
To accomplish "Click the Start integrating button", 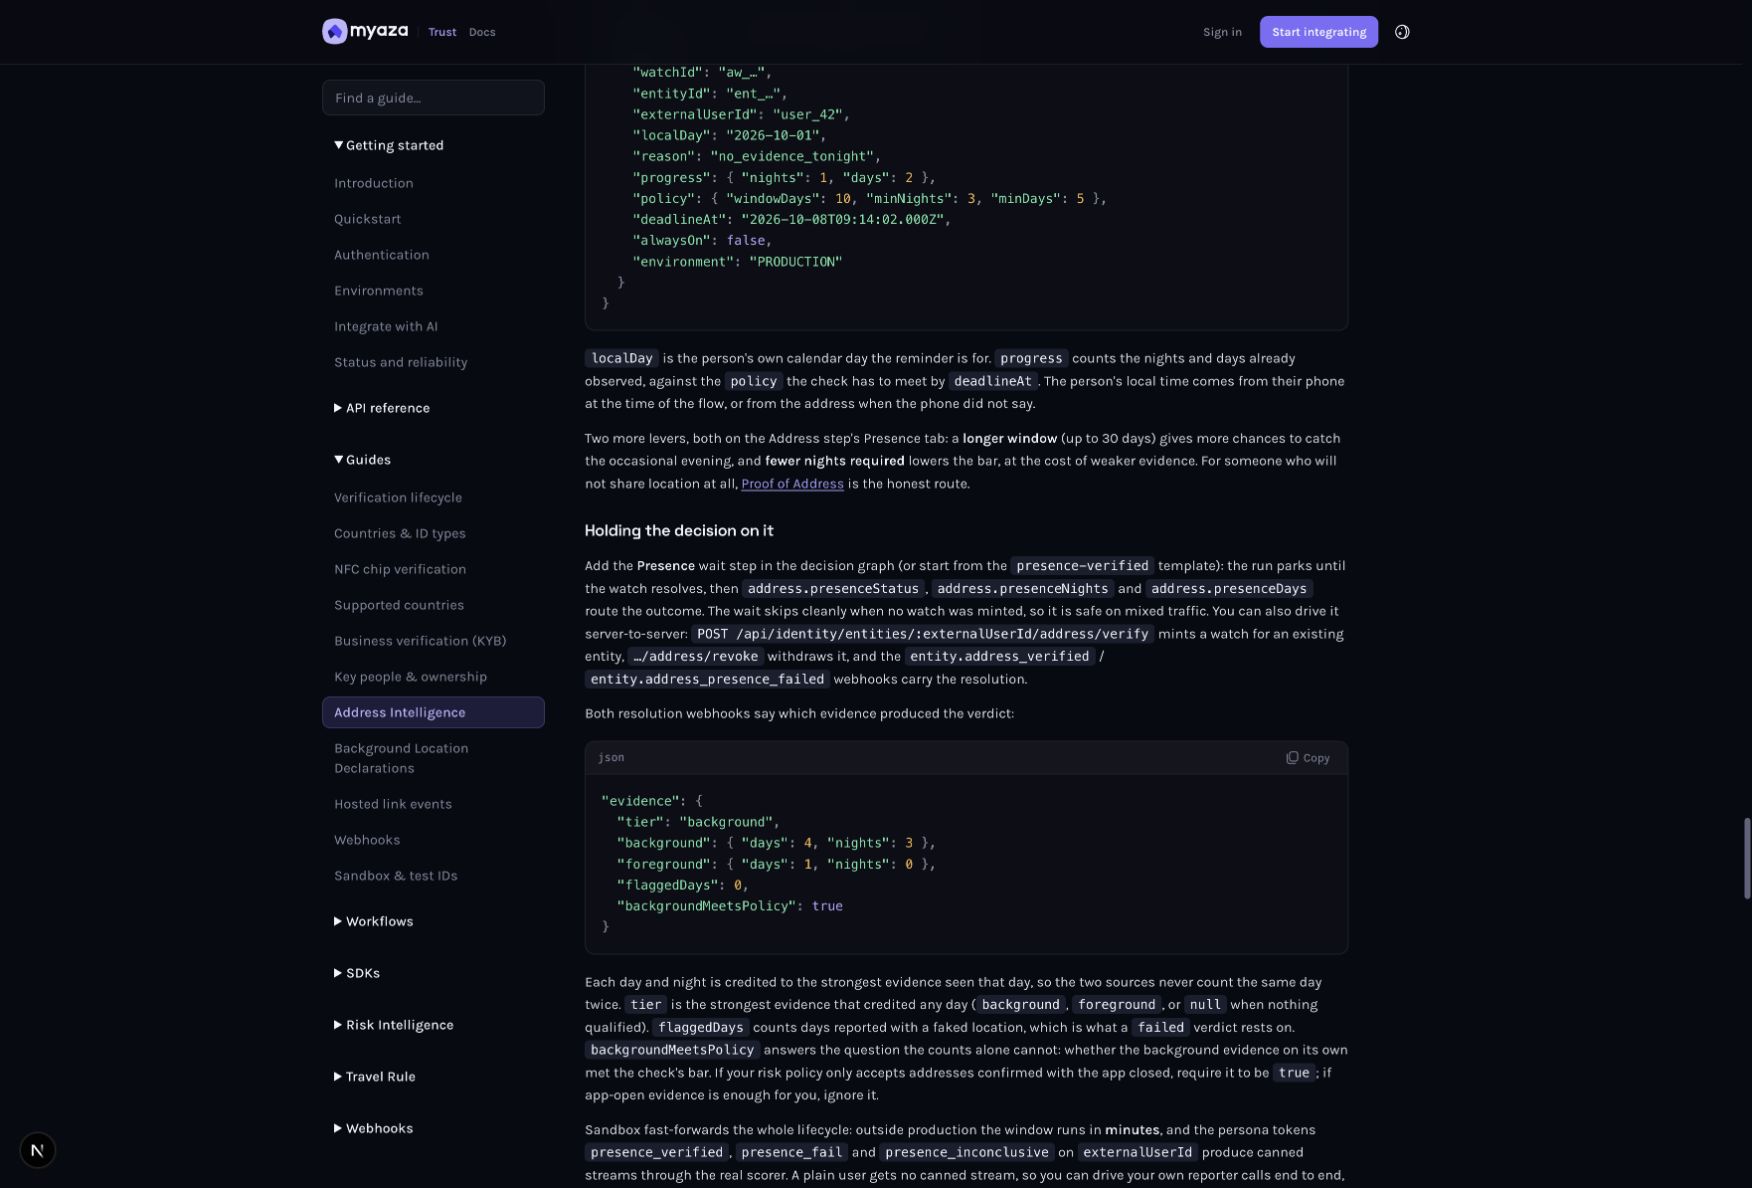I will pos(1318,32).
